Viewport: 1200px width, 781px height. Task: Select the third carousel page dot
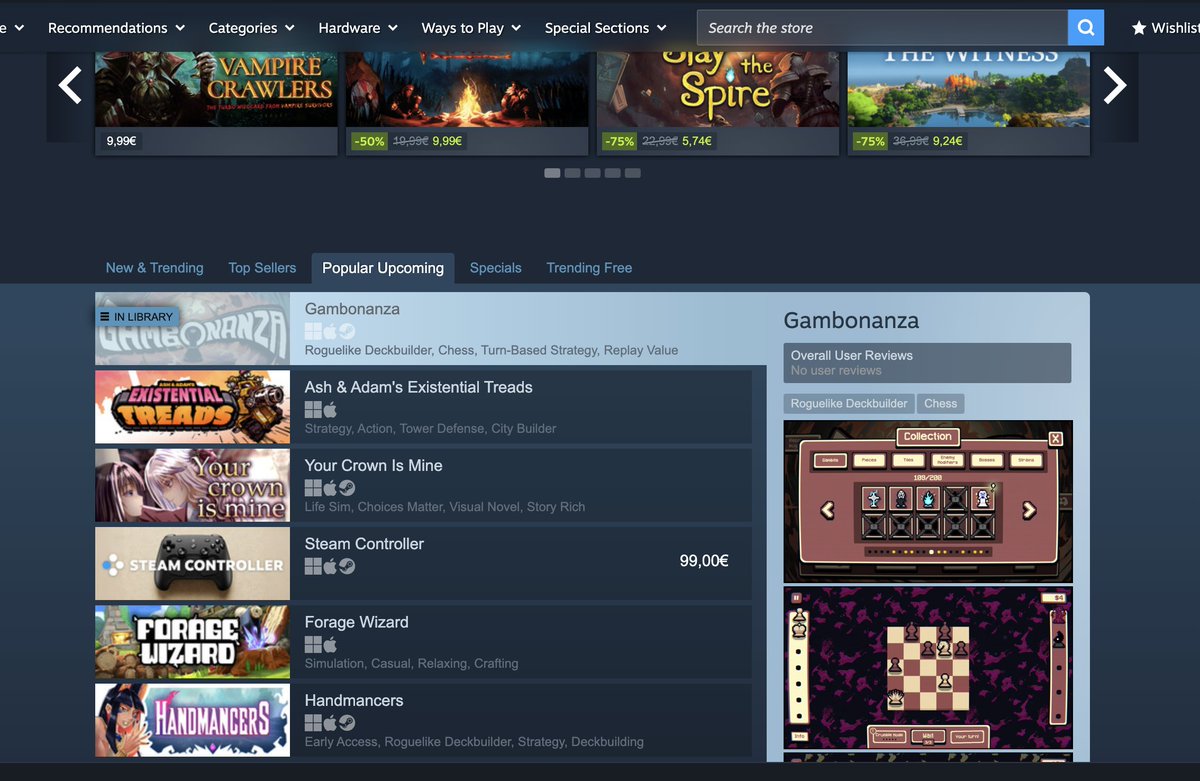[592, 173]
